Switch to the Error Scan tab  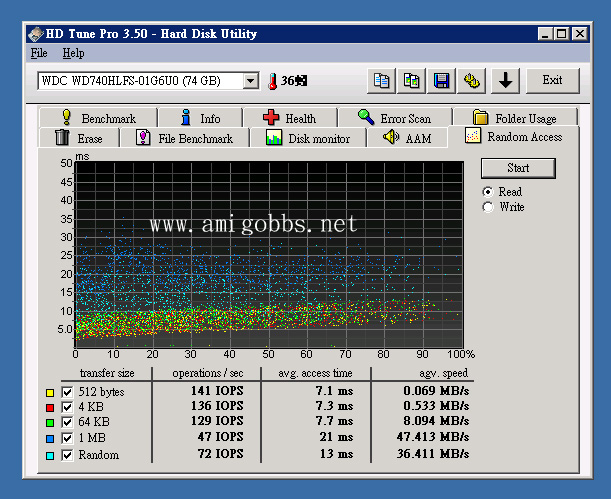click(394, 118)
